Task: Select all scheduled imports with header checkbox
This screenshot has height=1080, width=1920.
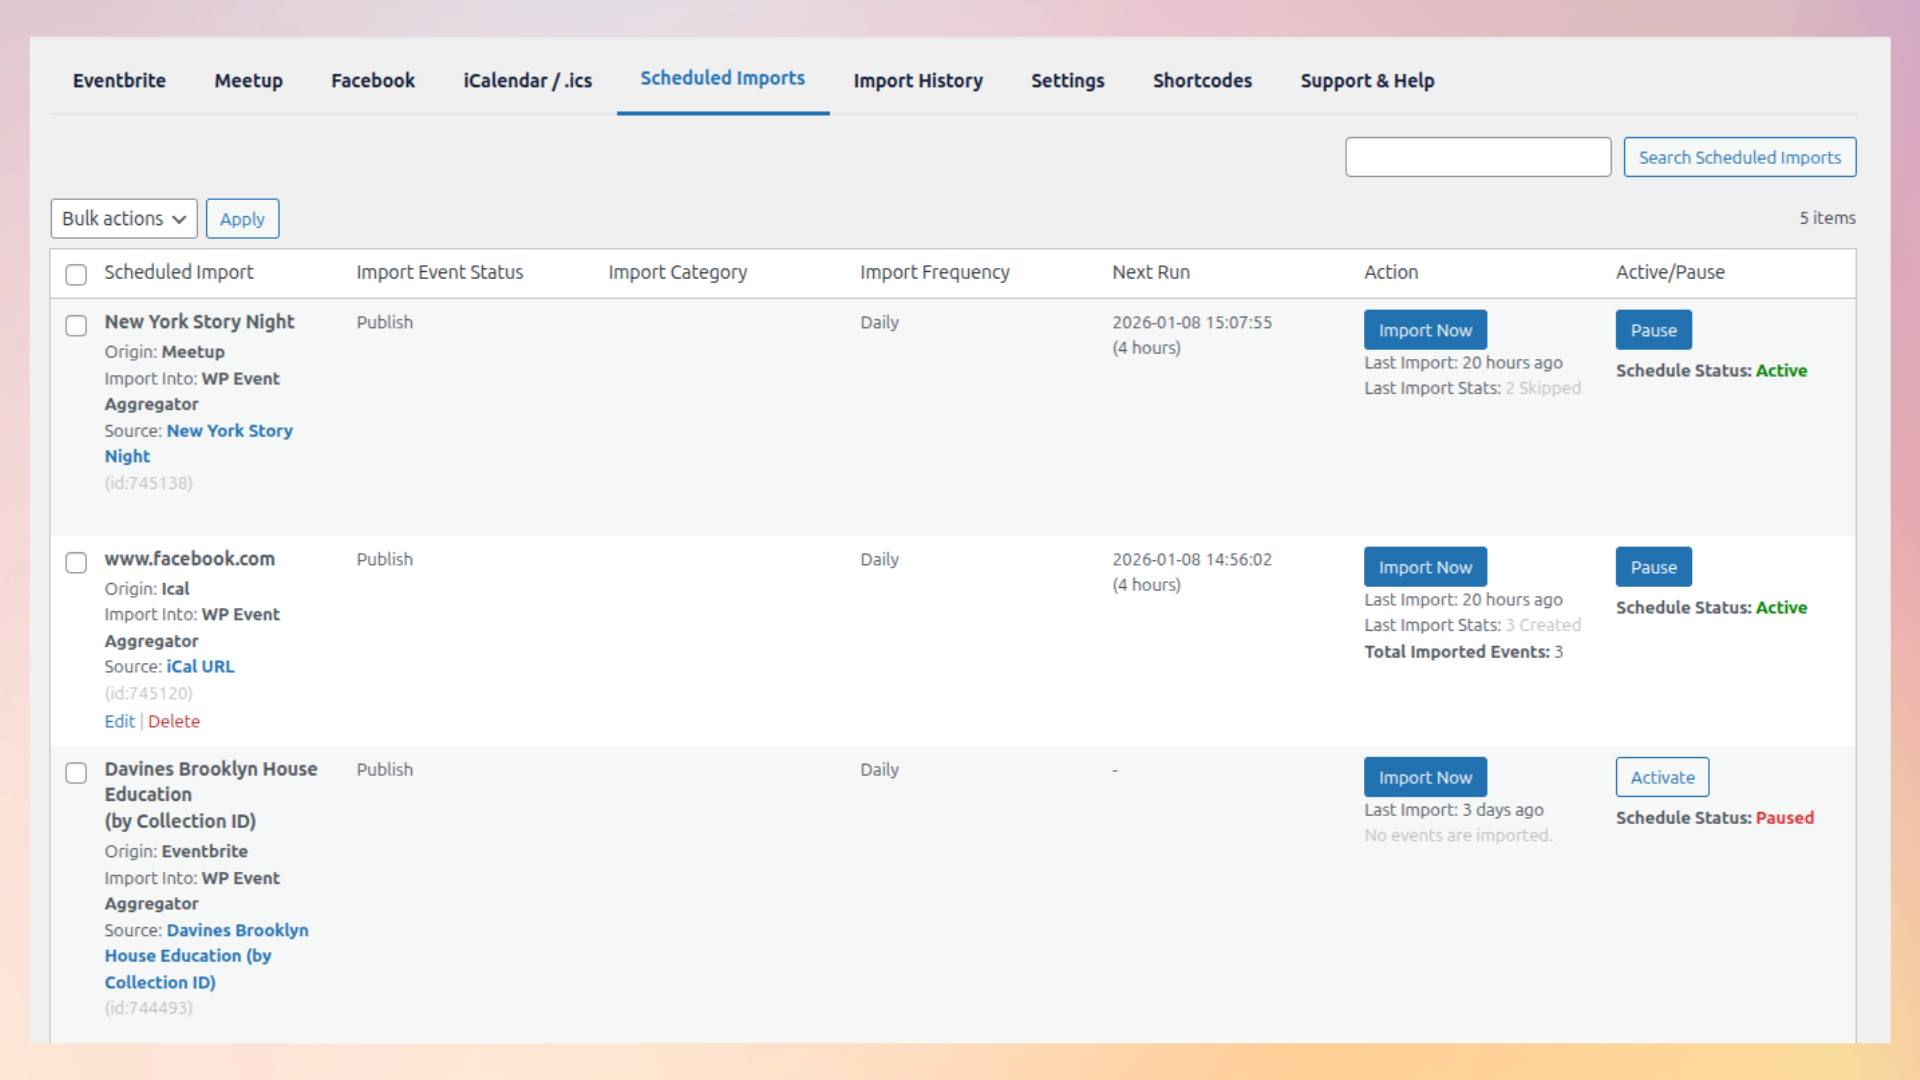Action: (75, 274)
